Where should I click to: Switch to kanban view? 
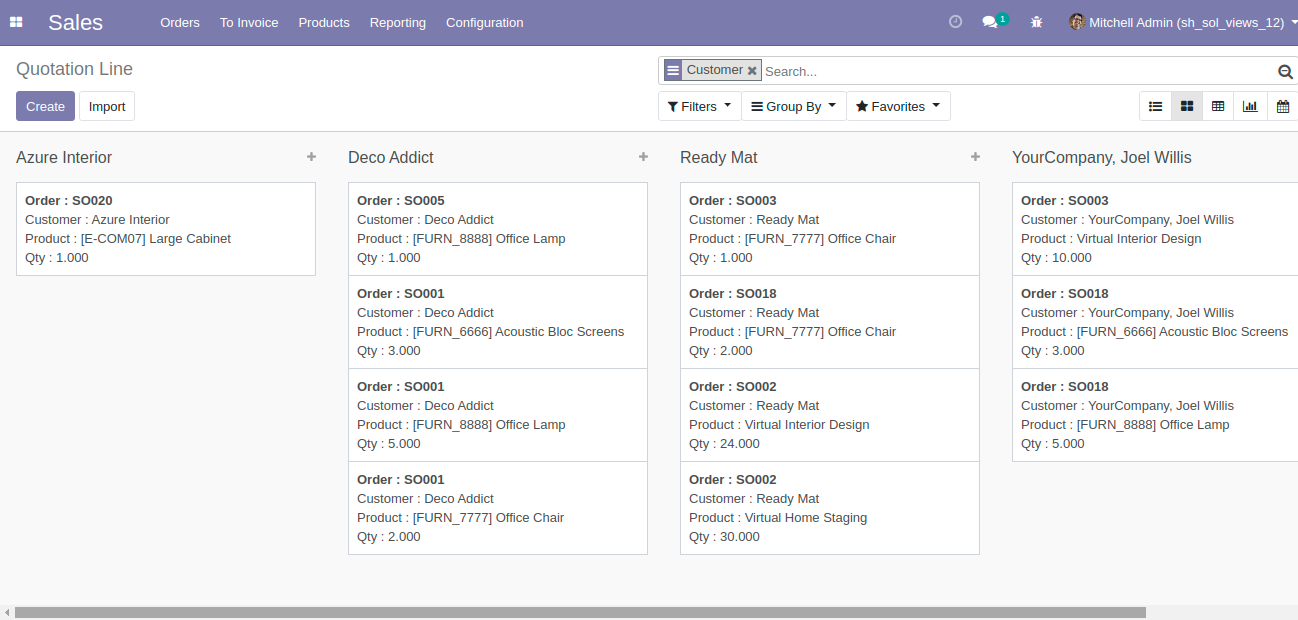pyautogui.click(x=1186, y=106)
